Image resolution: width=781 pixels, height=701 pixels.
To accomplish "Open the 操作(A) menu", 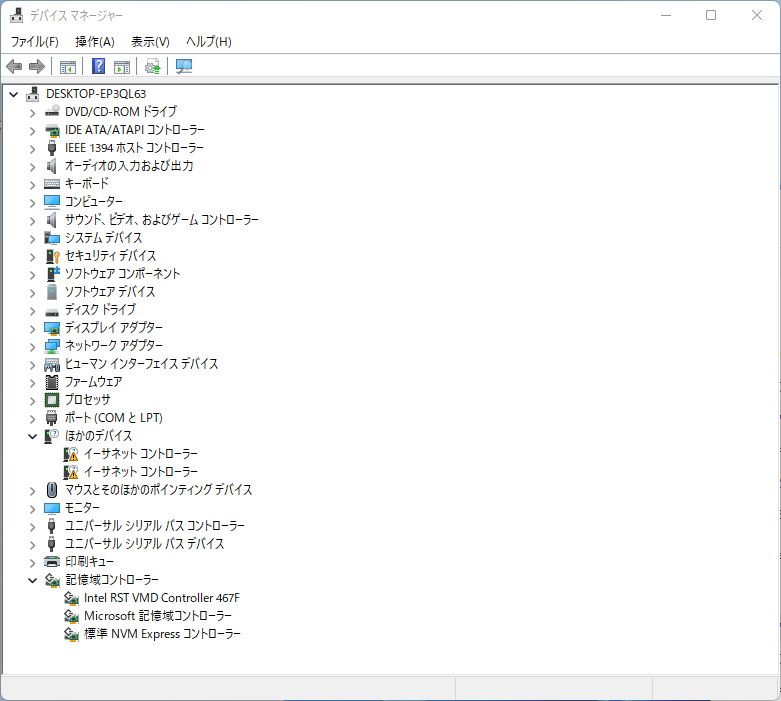I will point(95,42).
